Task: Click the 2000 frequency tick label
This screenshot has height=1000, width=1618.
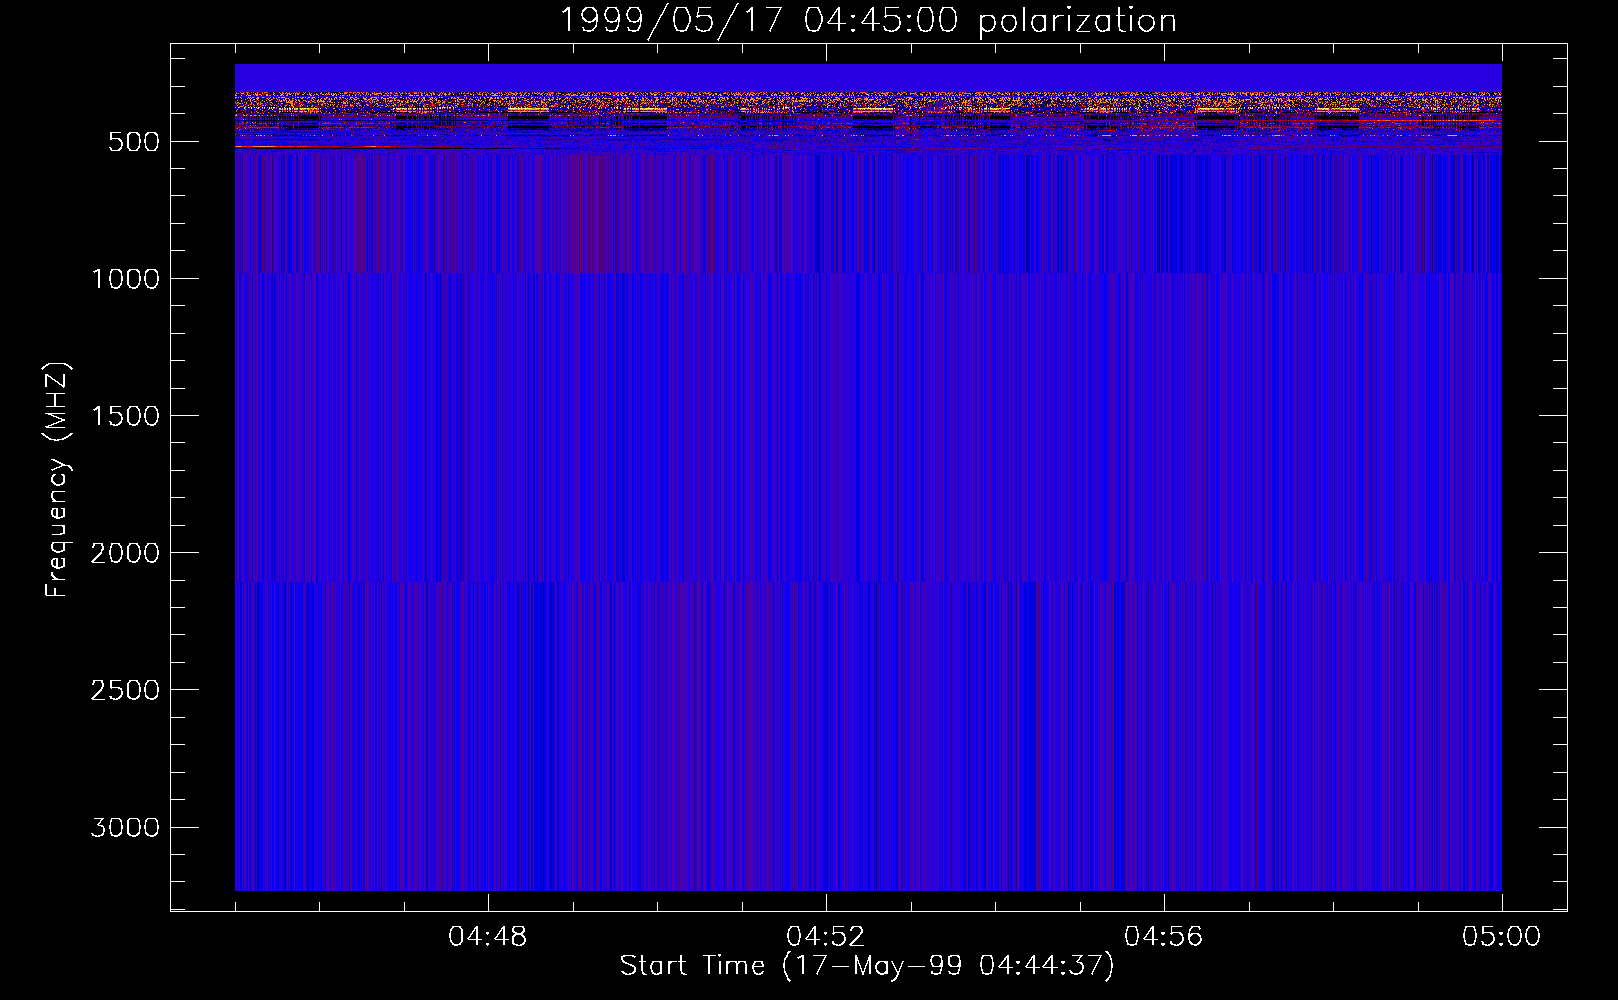Action: [x=125, y=553]
